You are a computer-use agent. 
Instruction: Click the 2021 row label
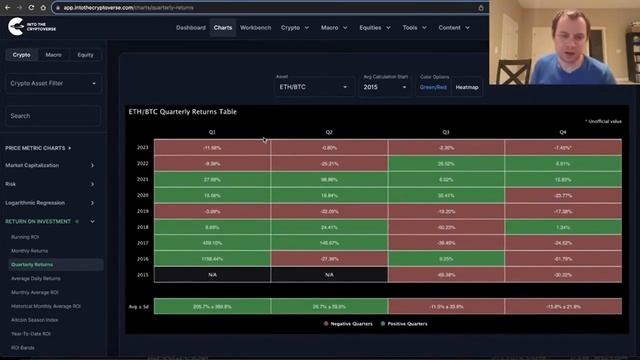tap(142, 179)
